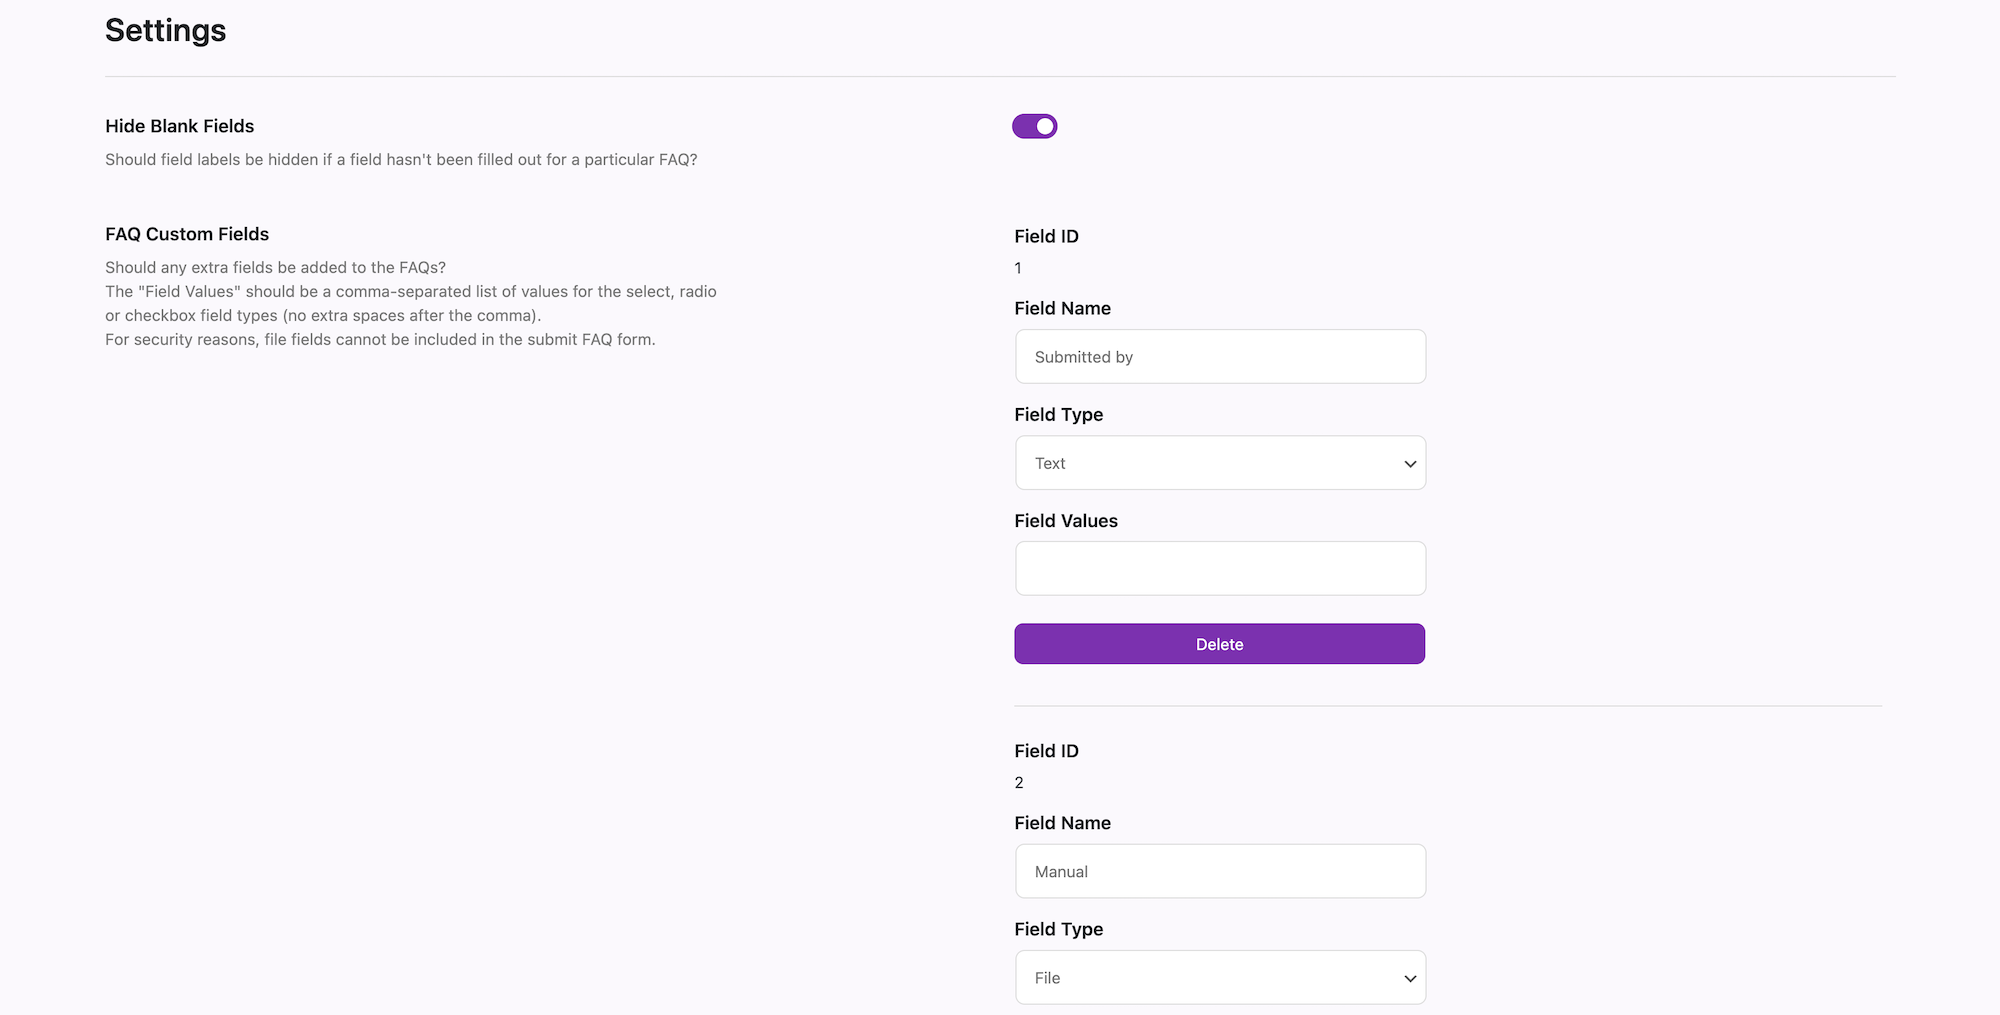
Task: Click the 'Hide Blank Fields' label
Action: [x=179, y=126]
